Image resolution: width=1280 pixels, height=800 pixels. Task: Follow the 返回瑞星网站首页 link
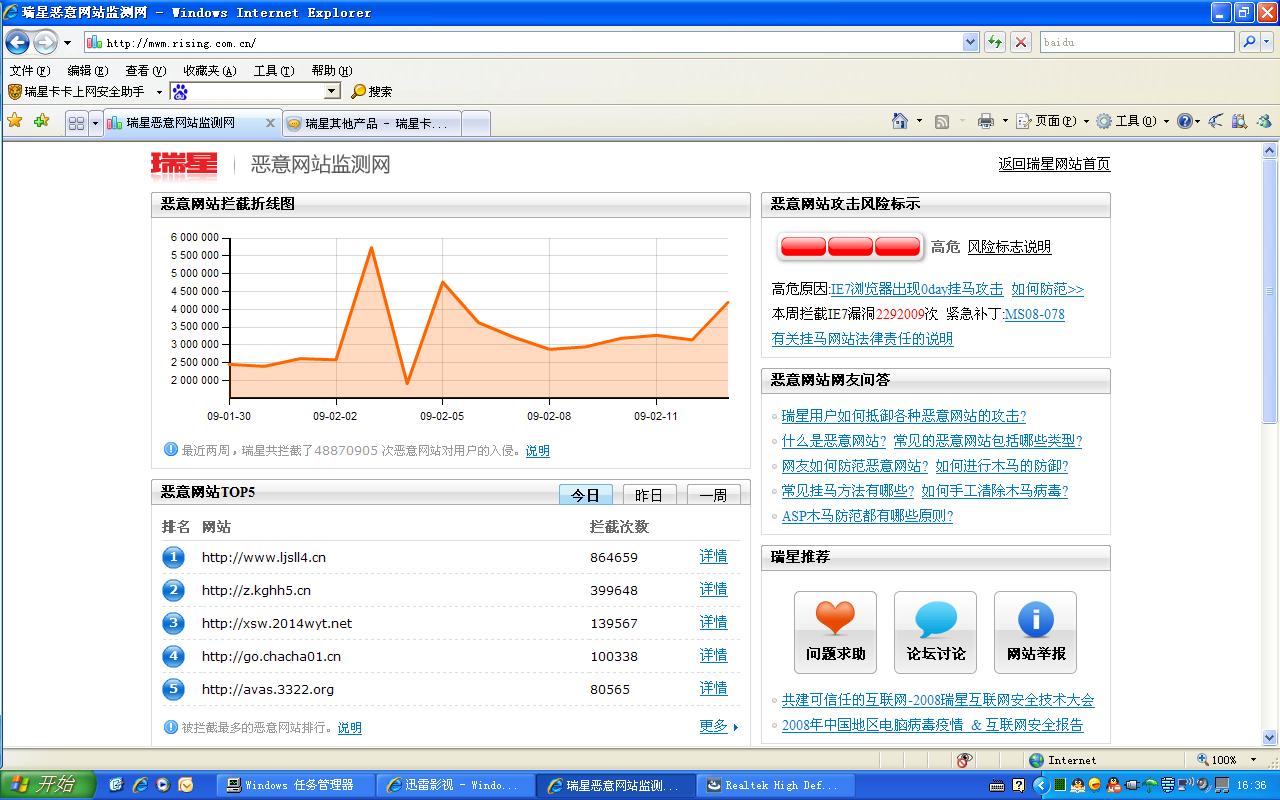(1054, 164)
